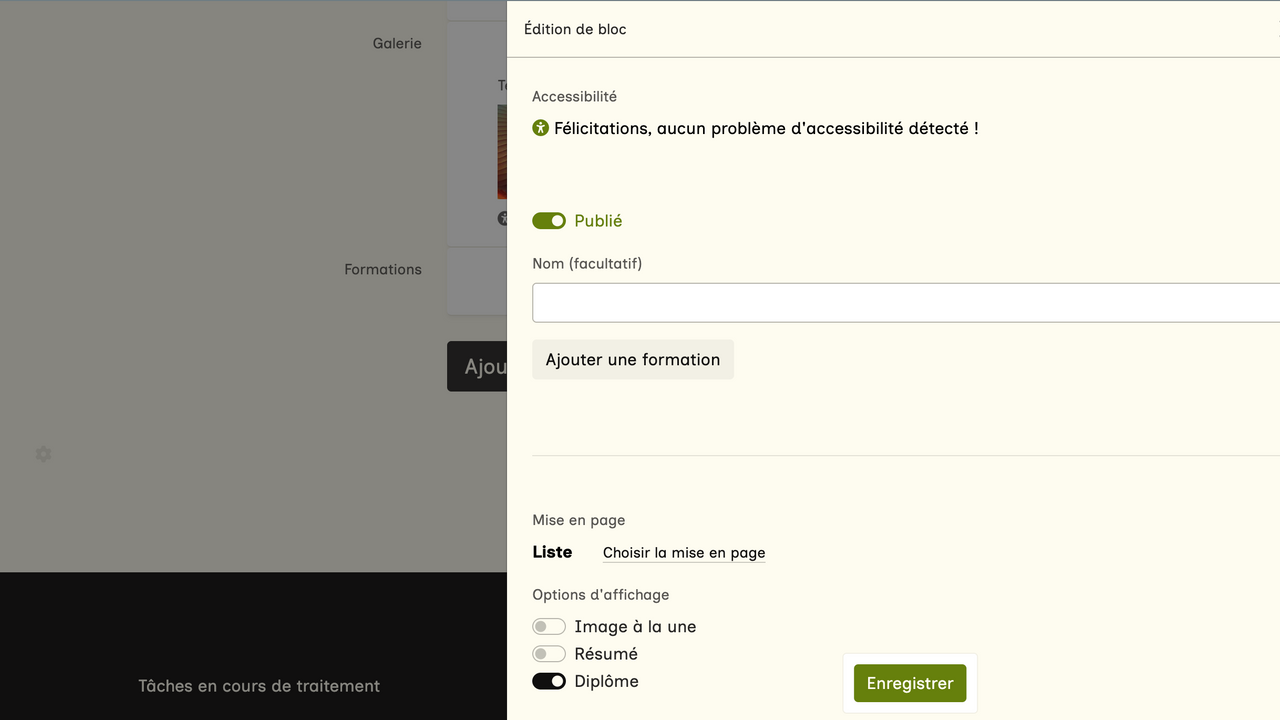
Task: Select the Galerie block label
Action: [397, 44]
